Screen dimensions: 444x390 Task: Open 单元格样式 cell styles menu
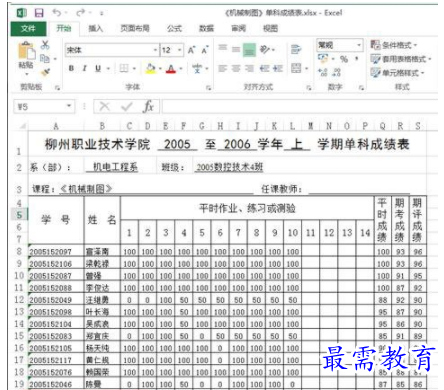(x=397, y=73)
